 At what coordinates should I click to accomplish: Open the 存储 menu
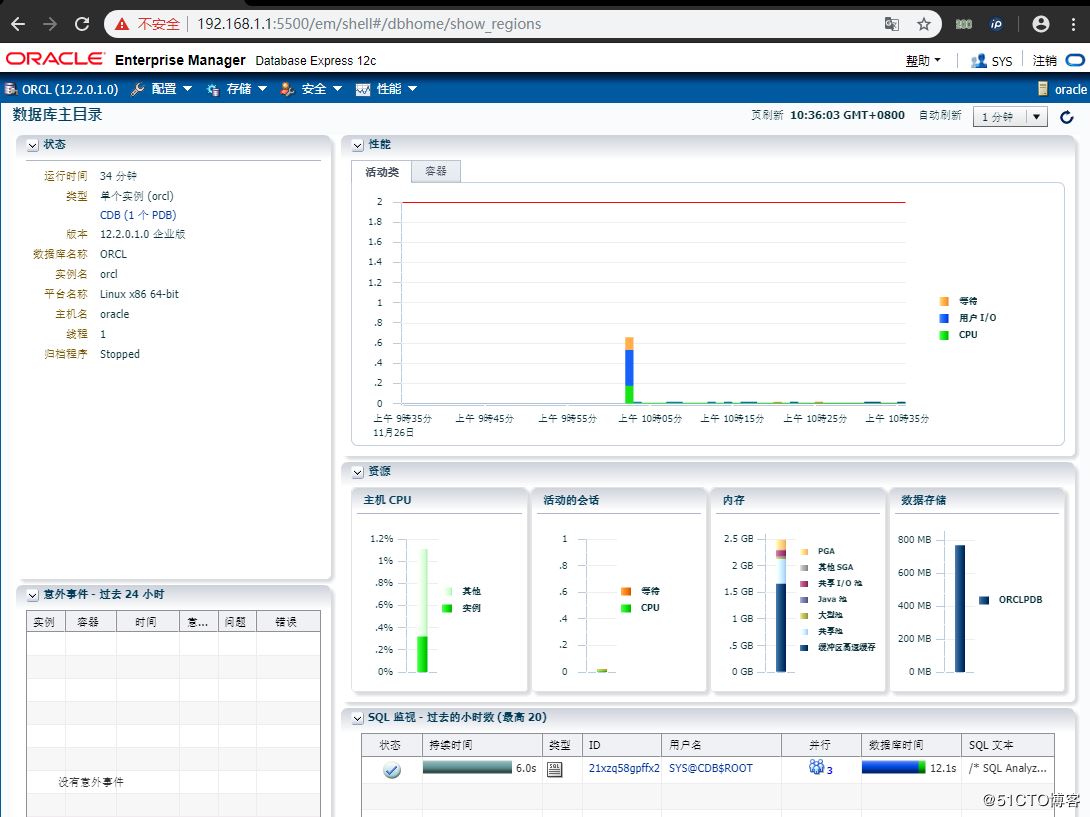(237, 89)
